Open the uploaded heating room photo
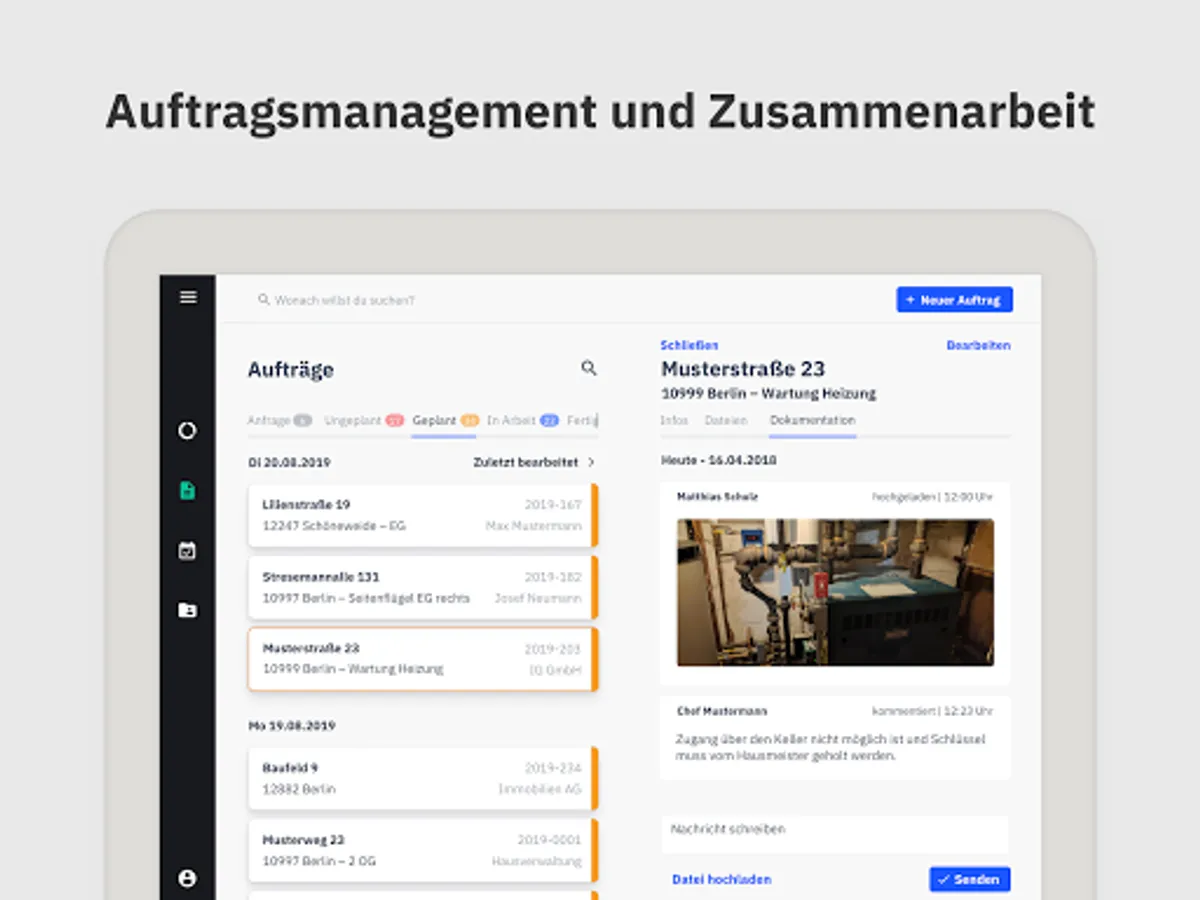This screenshot has height=900, width=1200. 835,592
